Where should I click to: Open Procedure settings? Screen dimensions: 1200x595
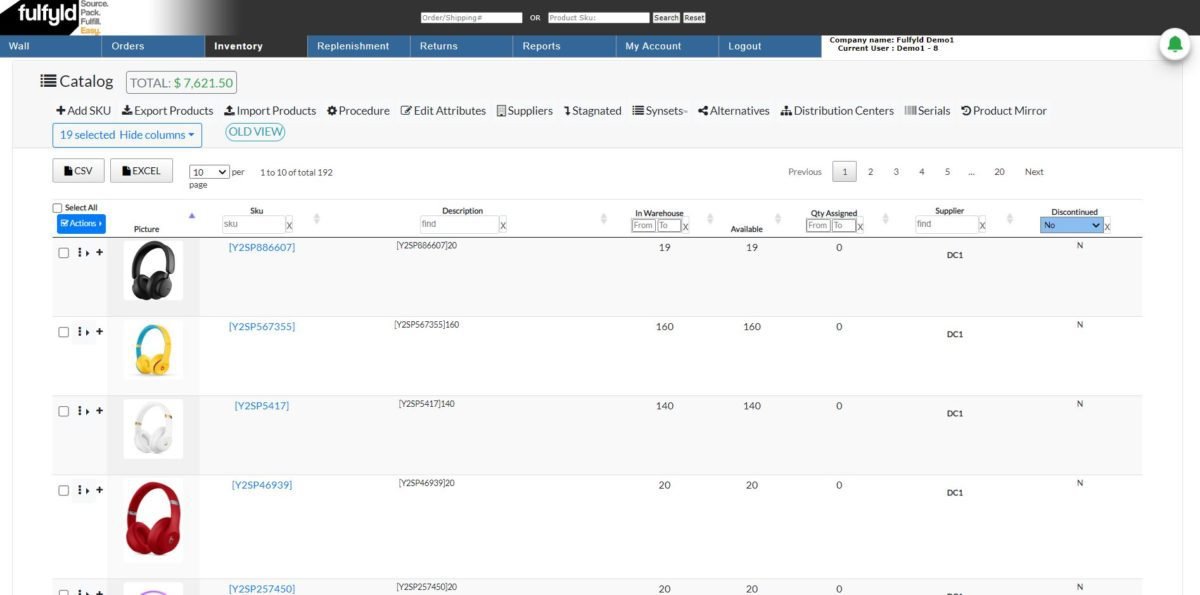358,111
